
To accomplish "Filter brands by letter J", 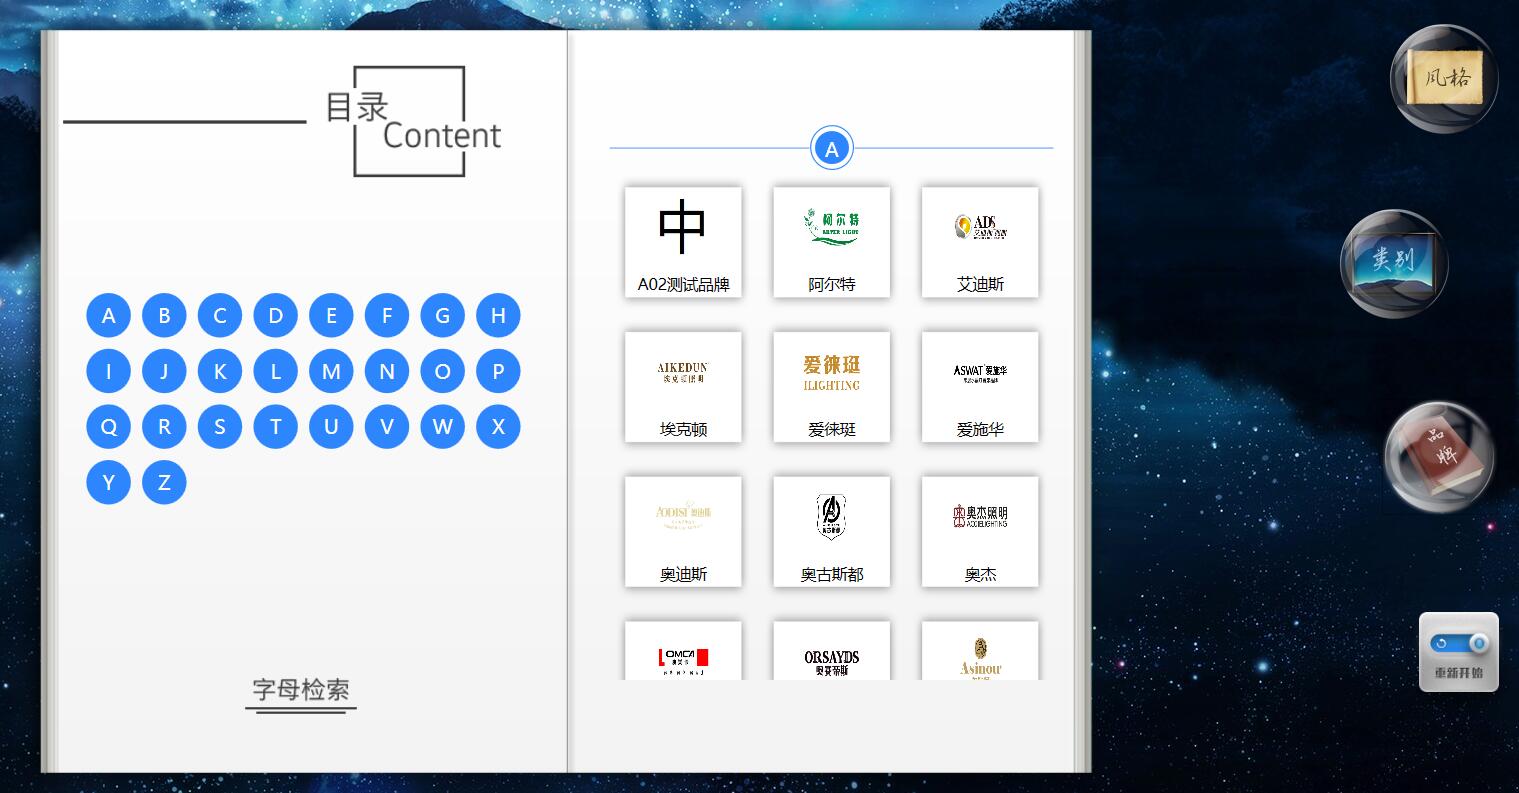I will point(164,372).
